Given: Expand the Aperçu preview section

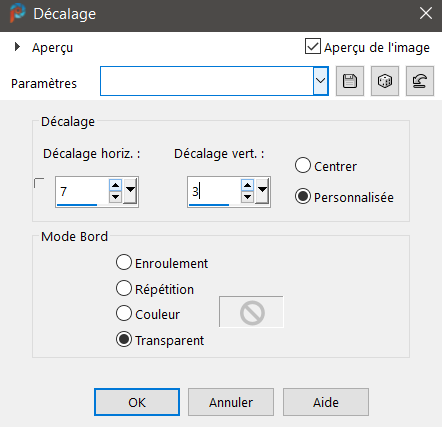Looking at the screenshot, I should coord(17,47).
